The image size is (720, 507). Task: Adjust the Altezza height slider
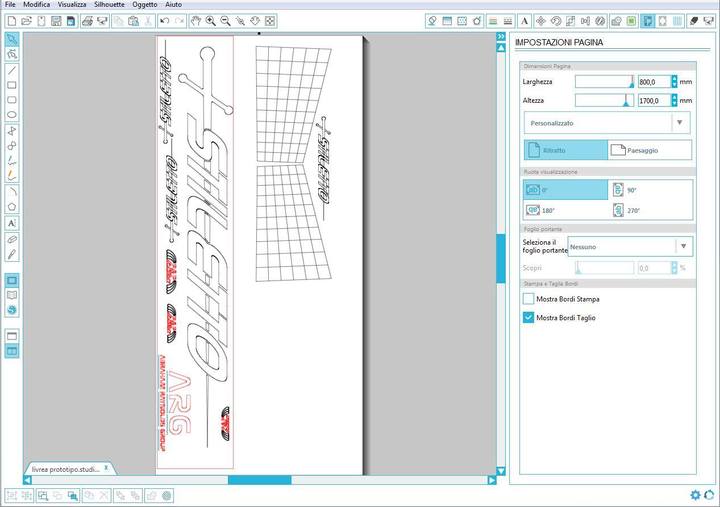tap(604, 100)
